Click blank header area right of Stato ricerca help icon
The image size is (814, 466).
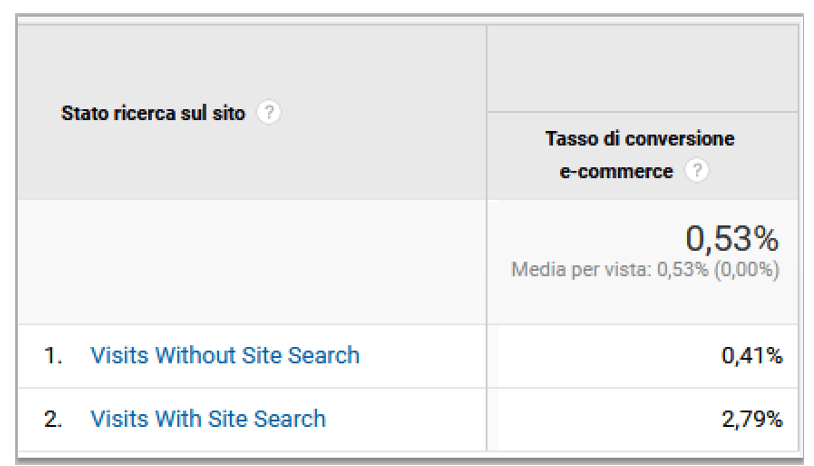click(383, 112)
